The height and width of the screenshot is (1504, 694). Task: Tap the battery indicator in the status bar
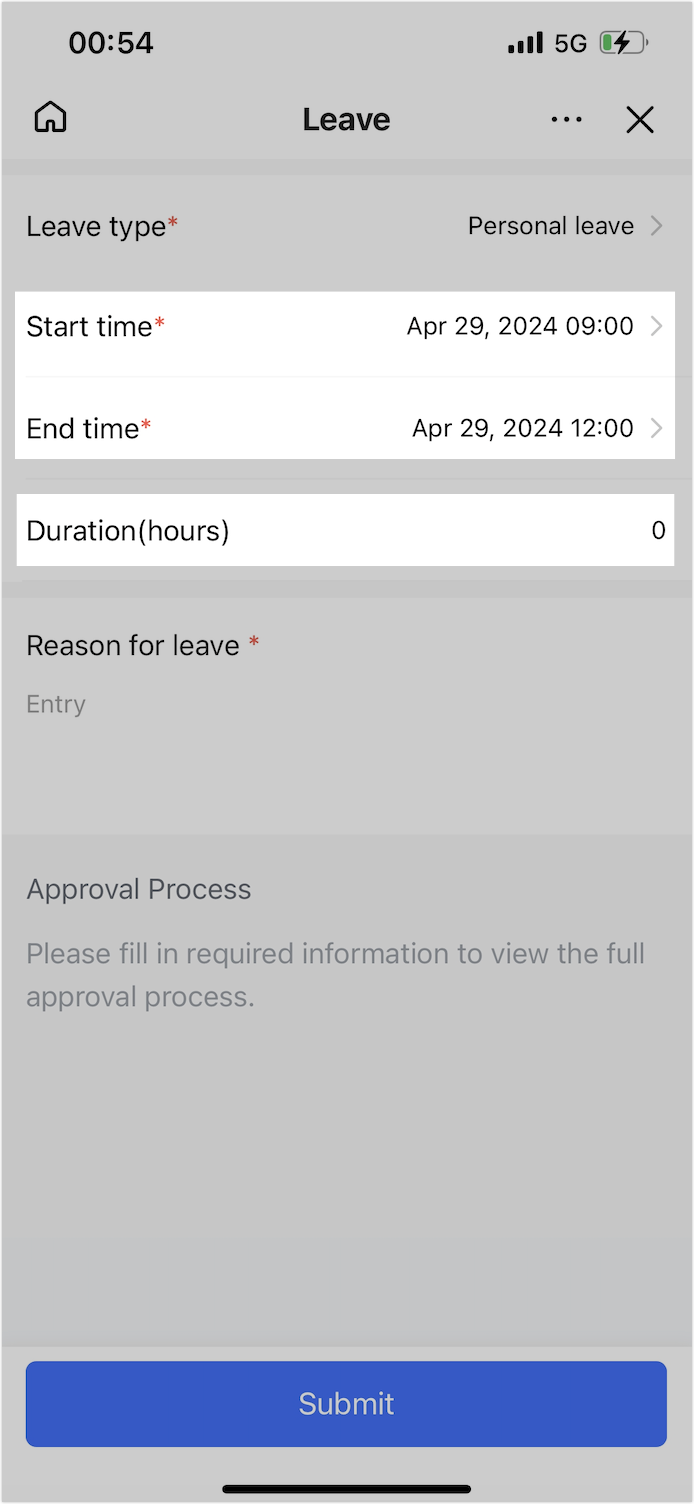(621, 42)
